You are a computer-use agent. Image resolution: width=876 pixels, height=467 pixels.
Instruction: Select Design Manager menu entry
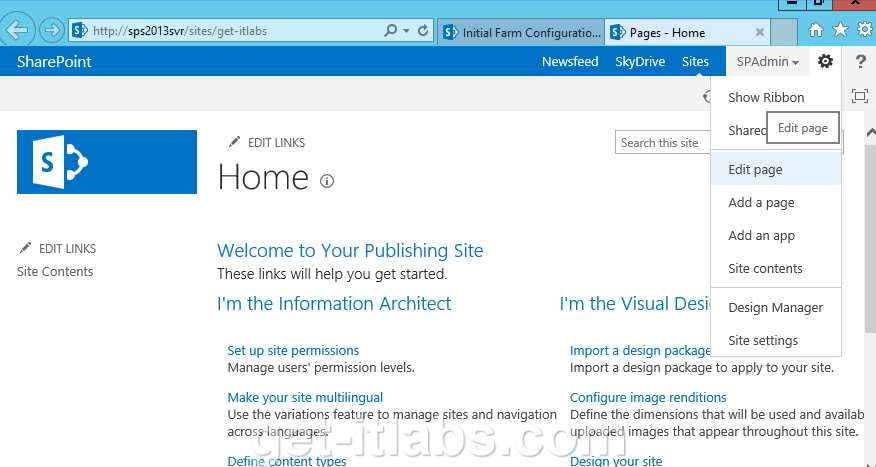(x=775, y=308)
